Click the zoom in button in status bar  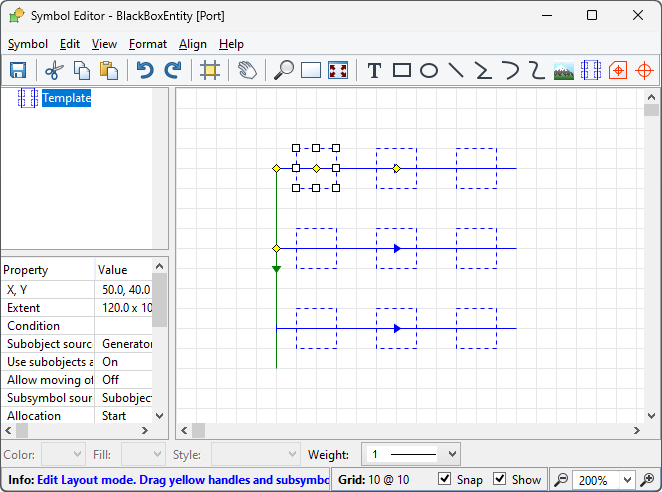(x=647, y=480)
